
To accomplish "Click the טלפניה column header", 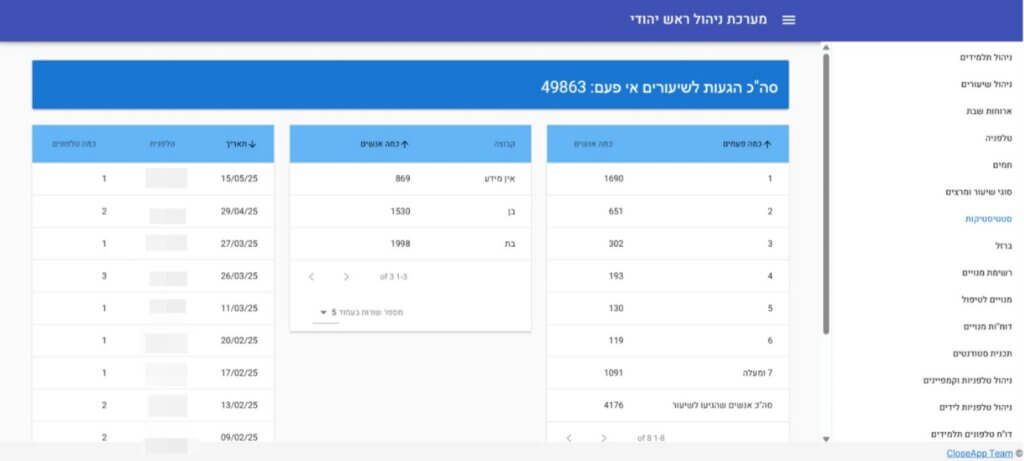I will coord(162,144).
